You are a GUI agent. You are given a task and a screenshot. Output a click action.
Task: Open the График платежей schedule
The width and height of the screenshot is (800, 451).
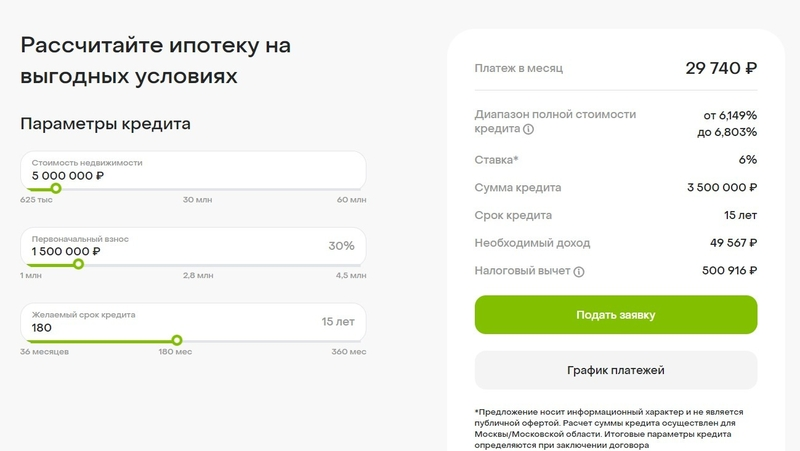pos(615,371)
